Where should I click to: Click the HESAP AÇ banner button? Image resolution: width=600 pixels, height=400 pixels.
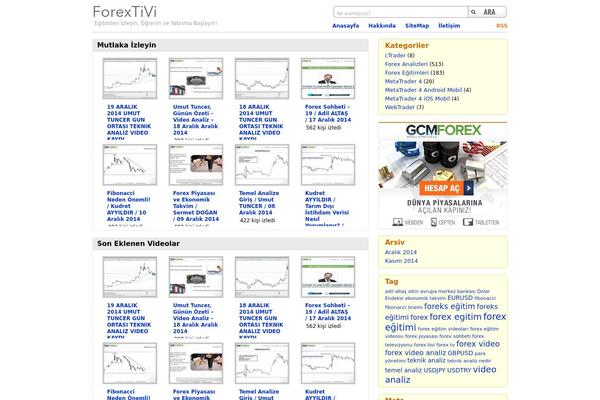(446, 188)
